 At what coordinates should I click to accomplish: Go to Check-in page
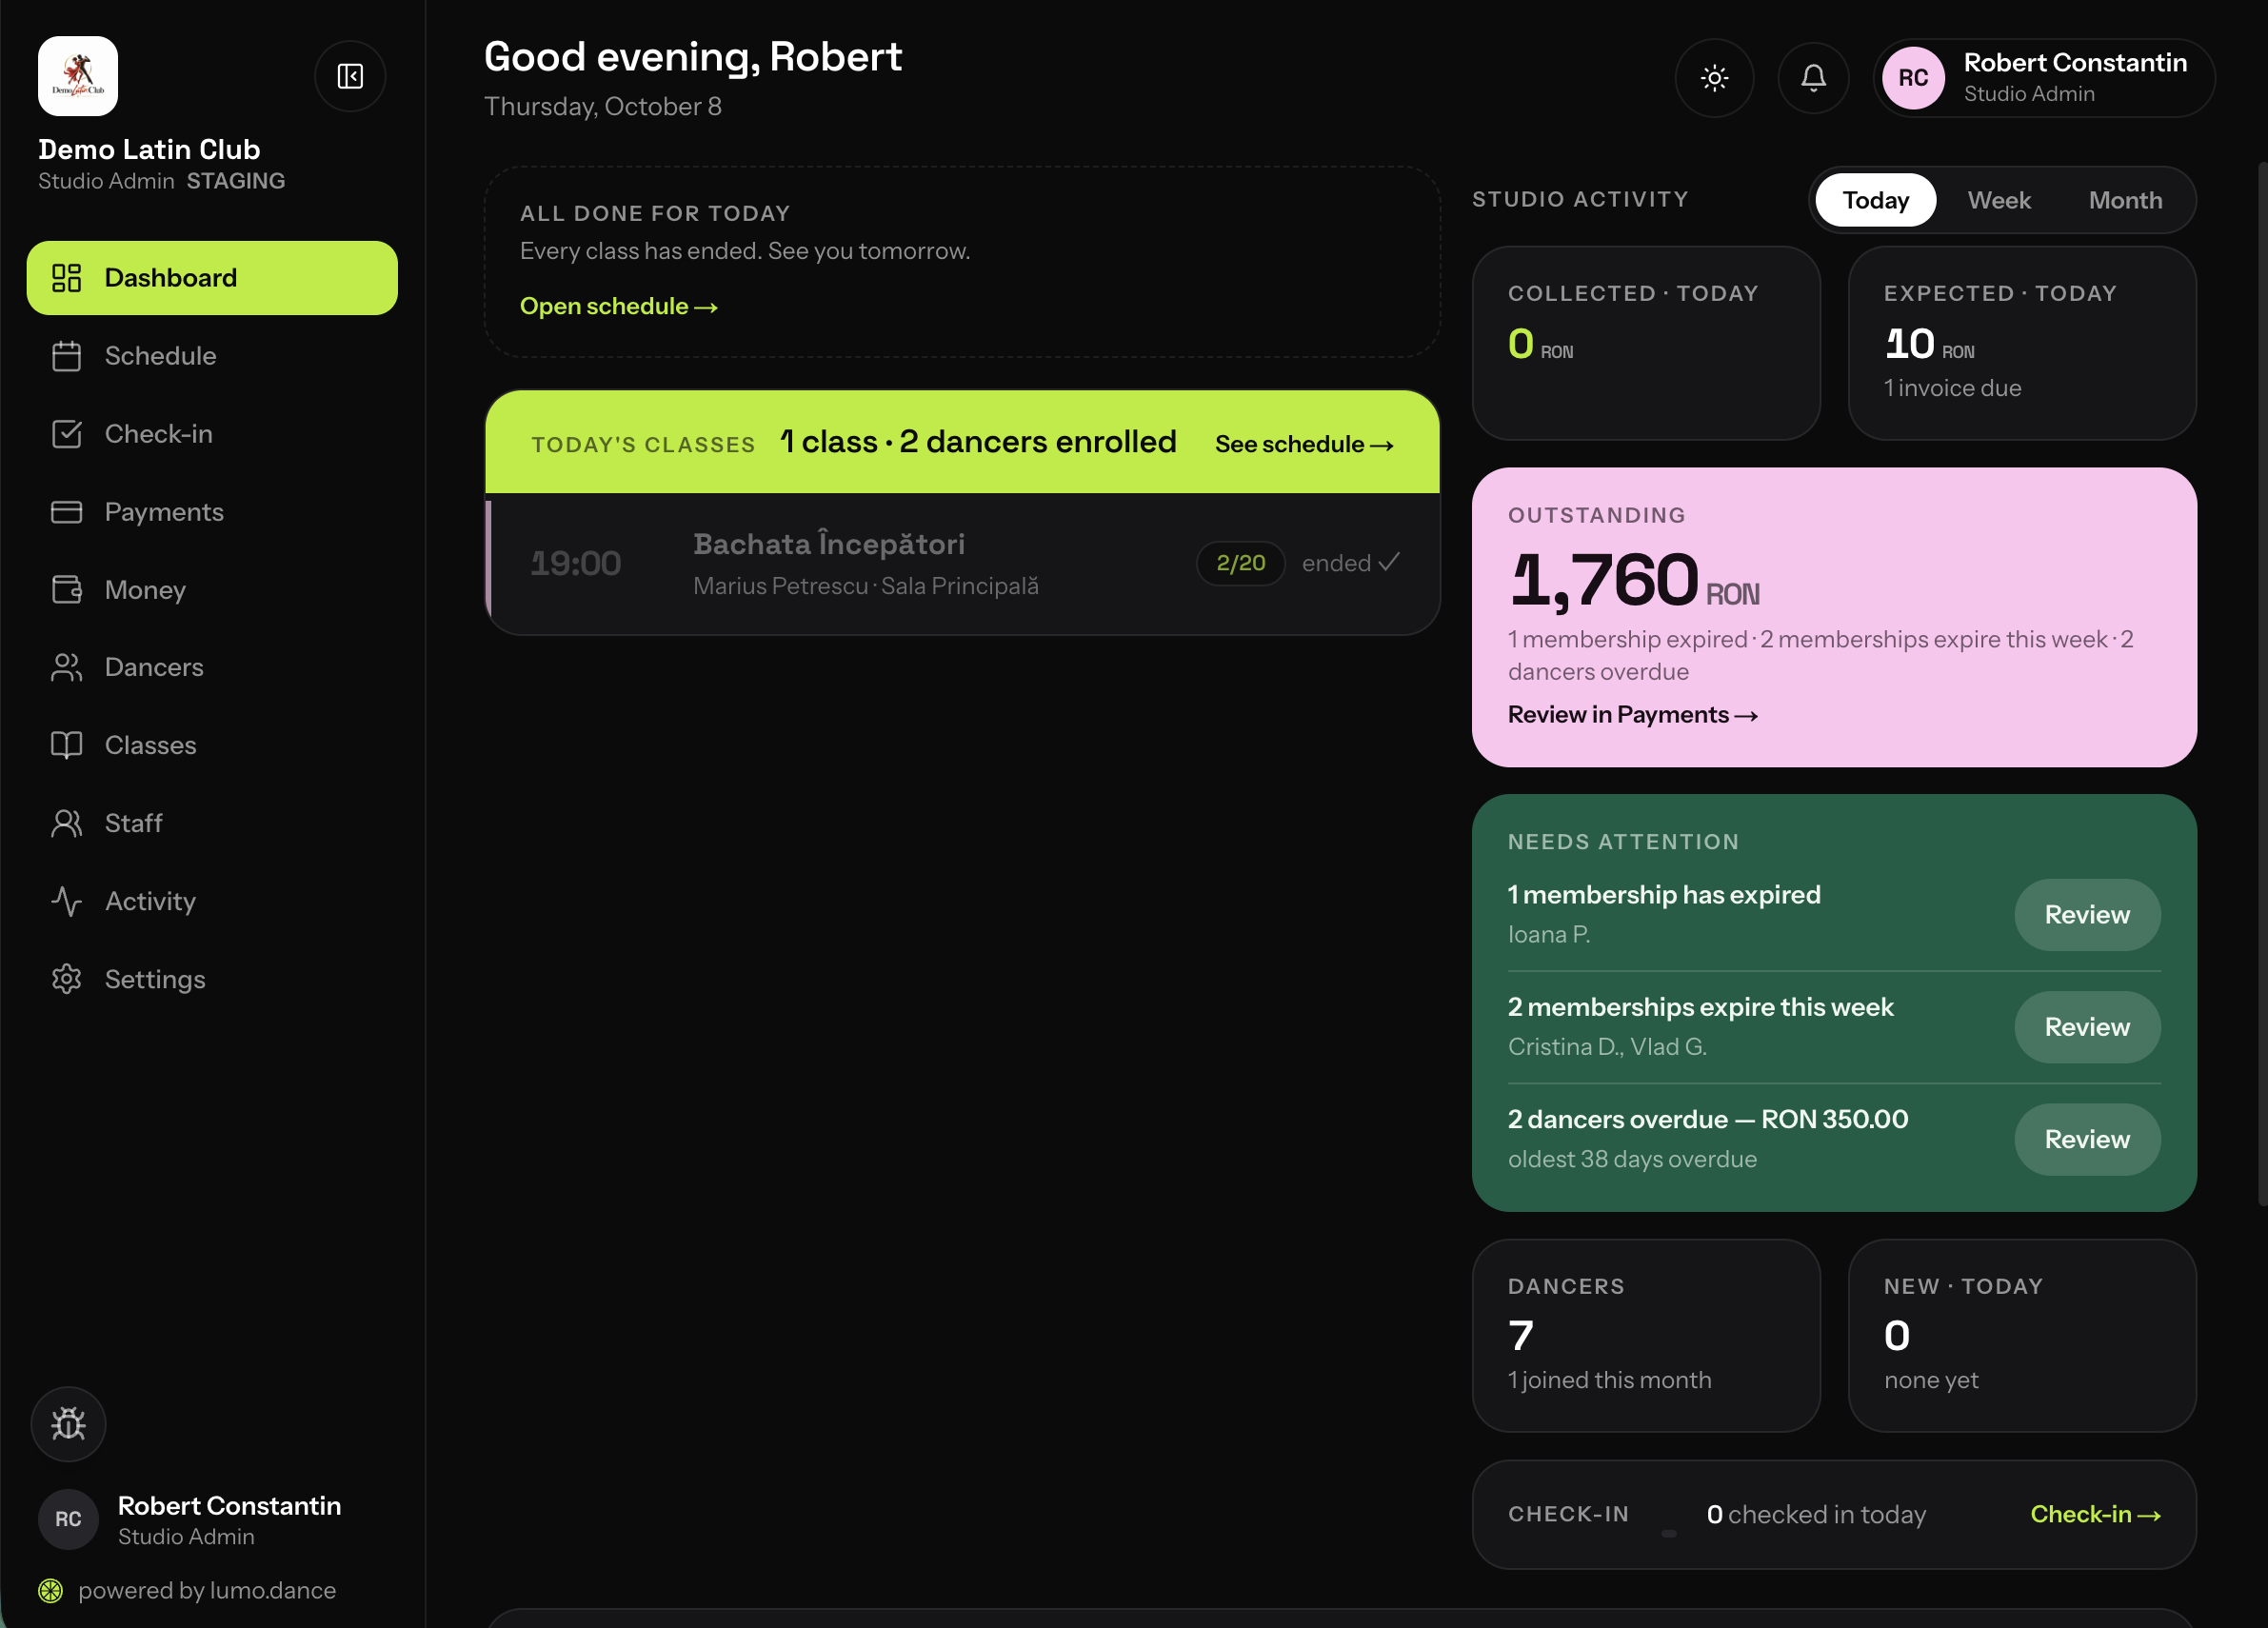(212, 434)
